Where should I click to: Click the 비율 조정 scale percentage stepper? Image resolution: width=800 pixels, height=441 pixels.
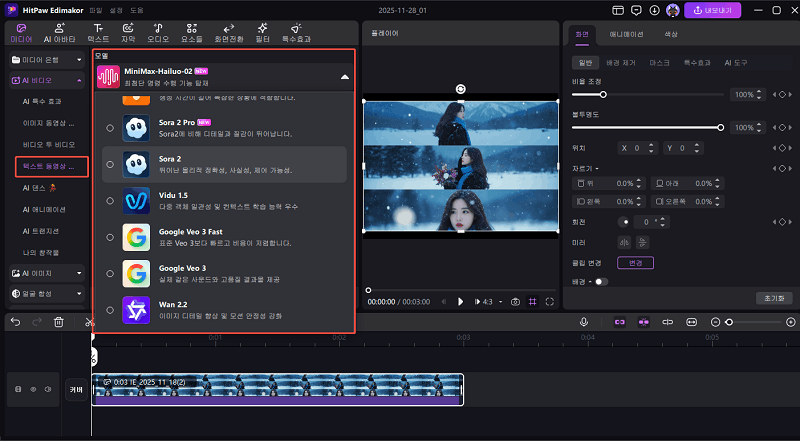click(759, 94)
